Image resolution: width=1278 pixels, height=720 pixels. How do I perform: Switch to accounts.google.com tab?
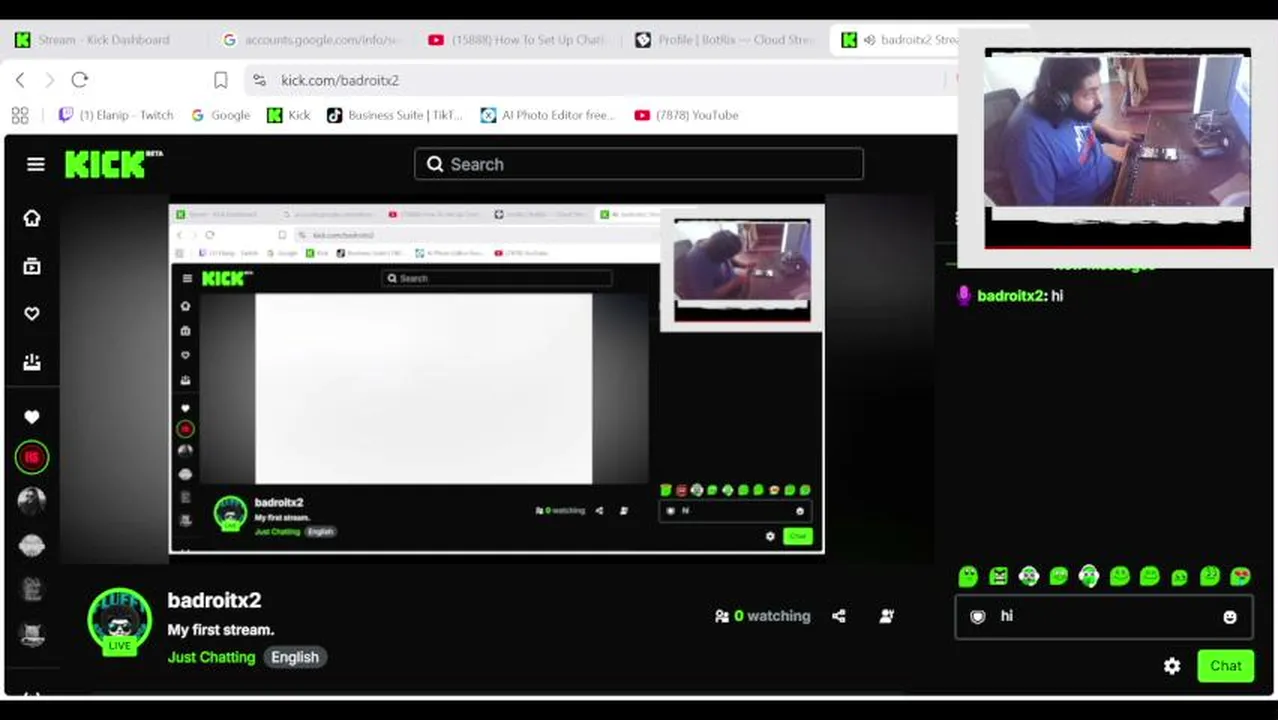click(313, 40)
